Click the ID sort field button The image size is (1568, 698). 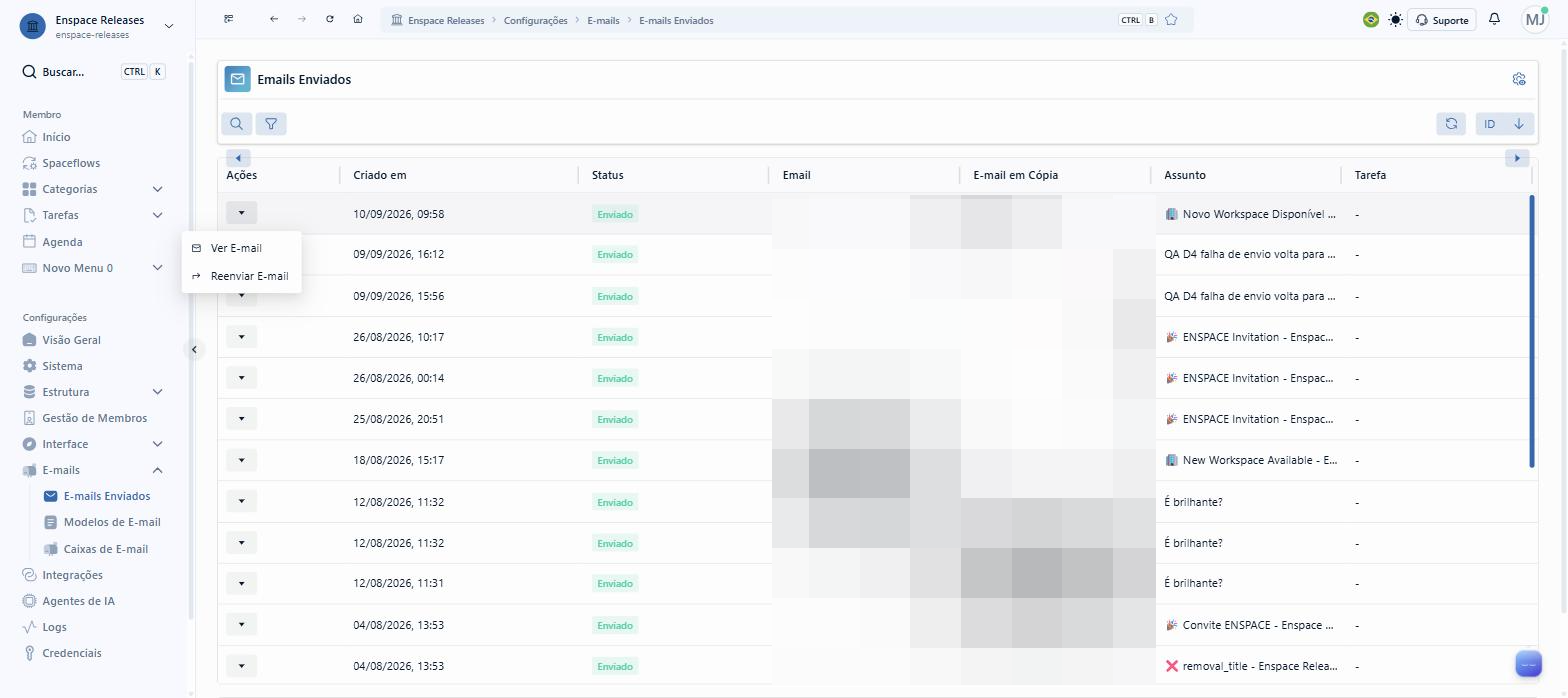pyautogui.click(x=1490, y=124)
